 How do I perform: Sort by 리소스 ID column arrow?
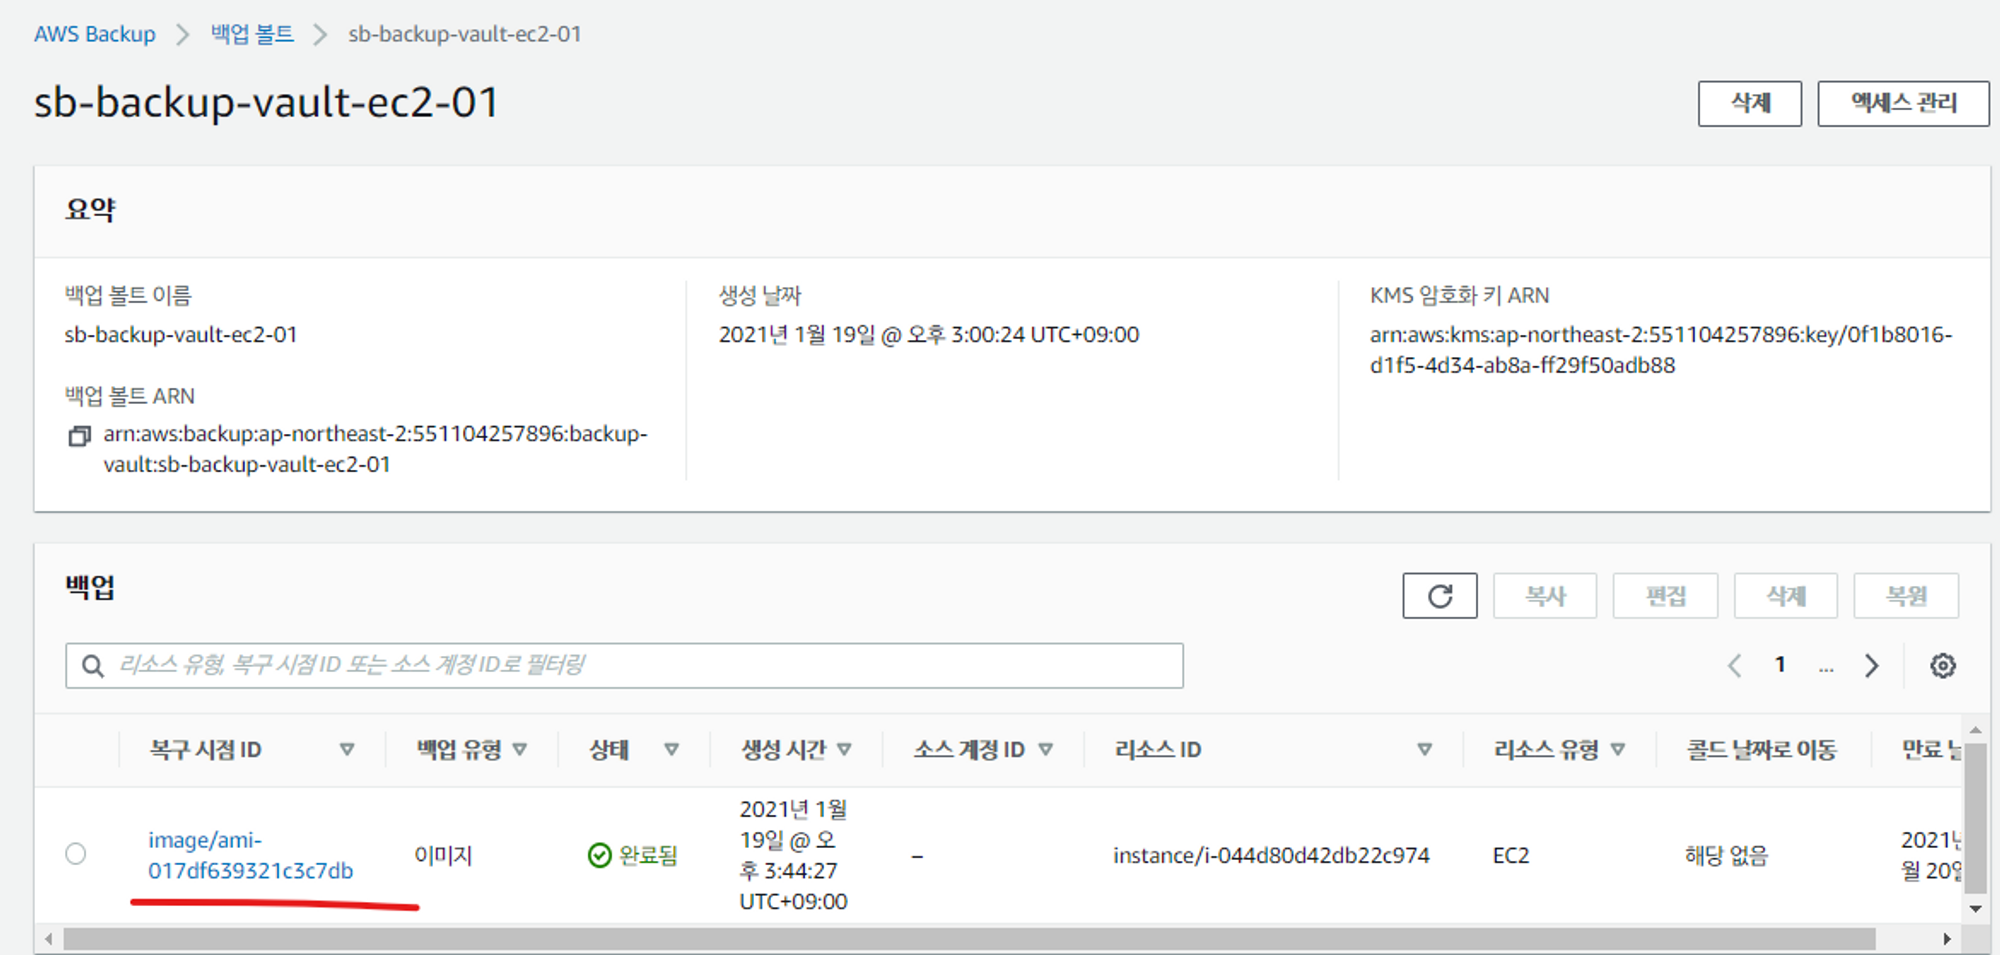click(x=1425, y=749)
